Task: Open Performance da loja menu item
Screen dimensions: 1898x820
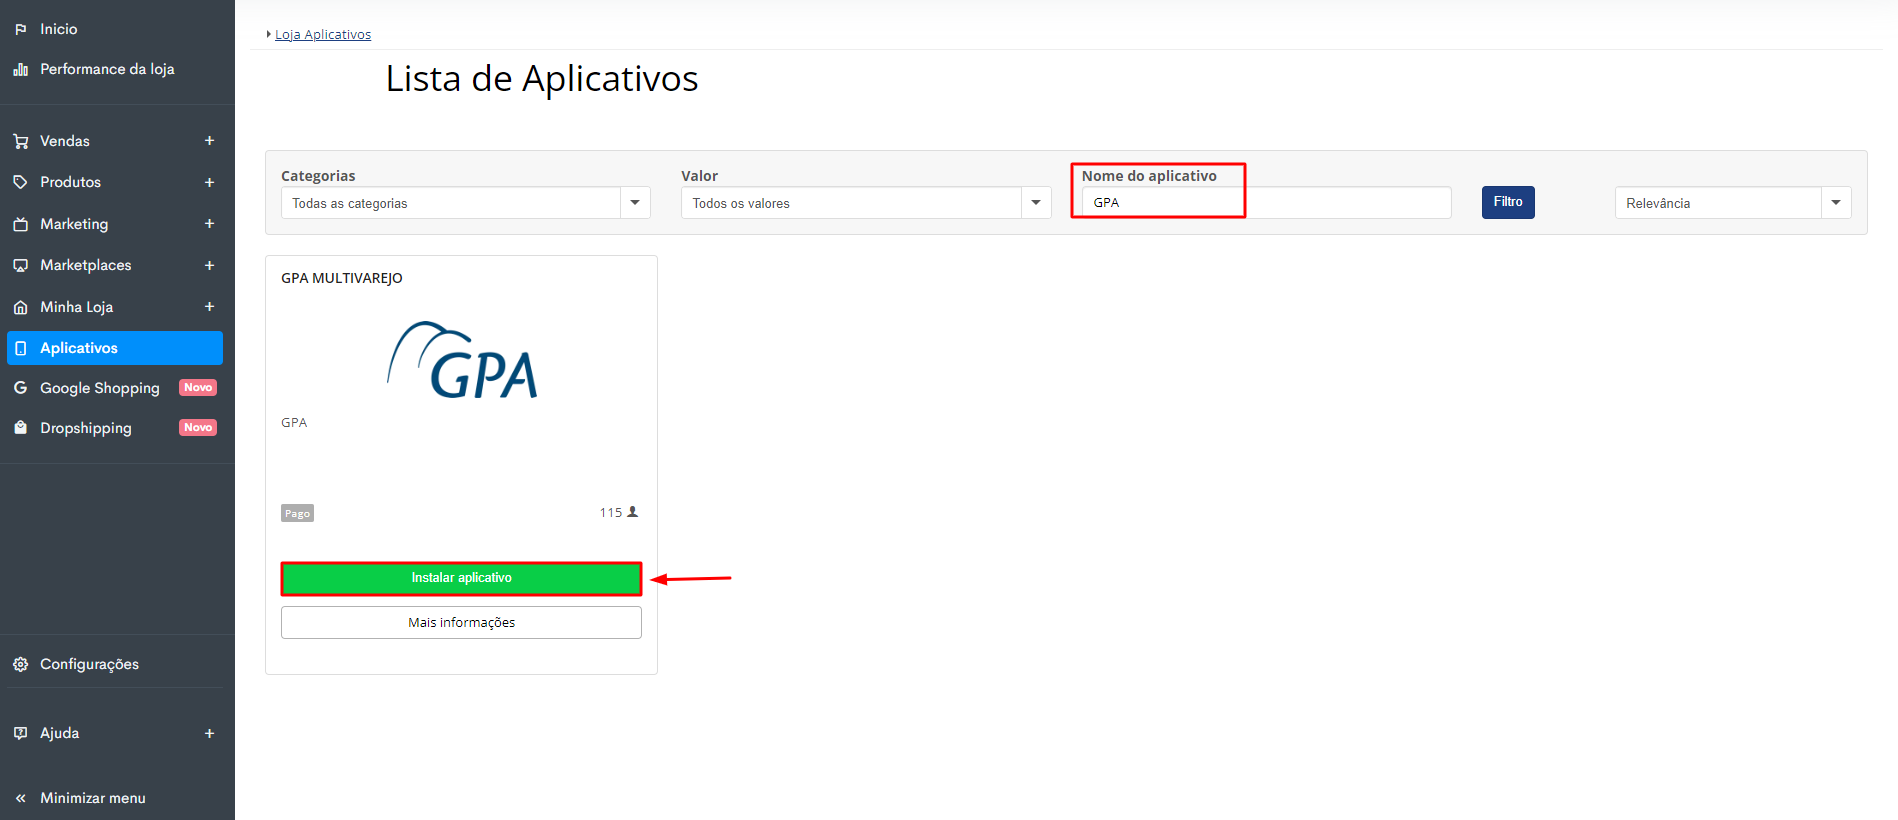Action: click(x=107, y=69)
